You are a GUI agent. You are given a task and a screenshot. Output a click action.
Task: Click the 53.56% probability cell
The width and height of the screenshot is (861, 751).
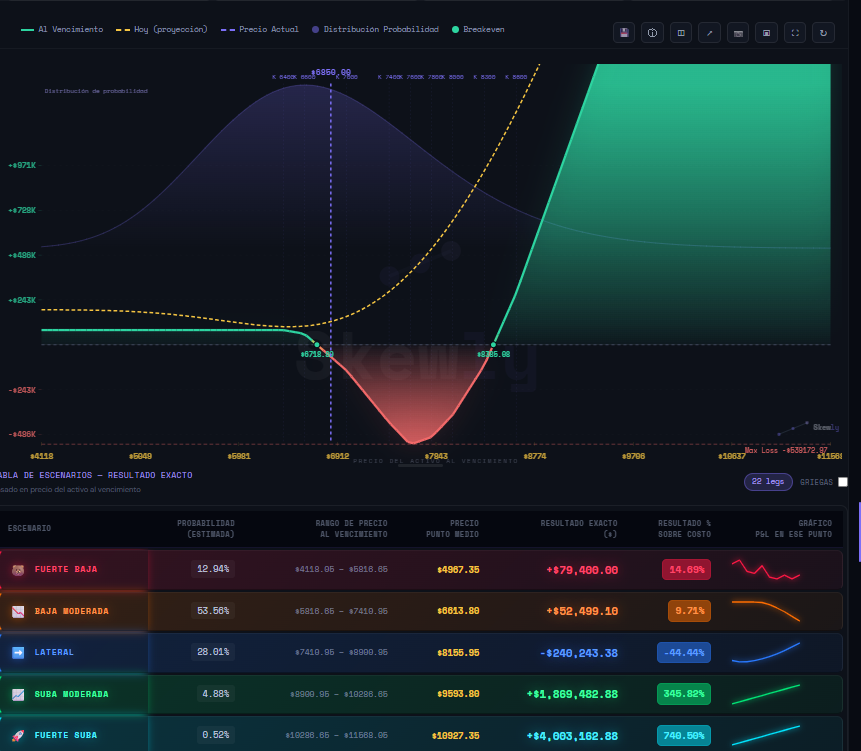(213, 610)
